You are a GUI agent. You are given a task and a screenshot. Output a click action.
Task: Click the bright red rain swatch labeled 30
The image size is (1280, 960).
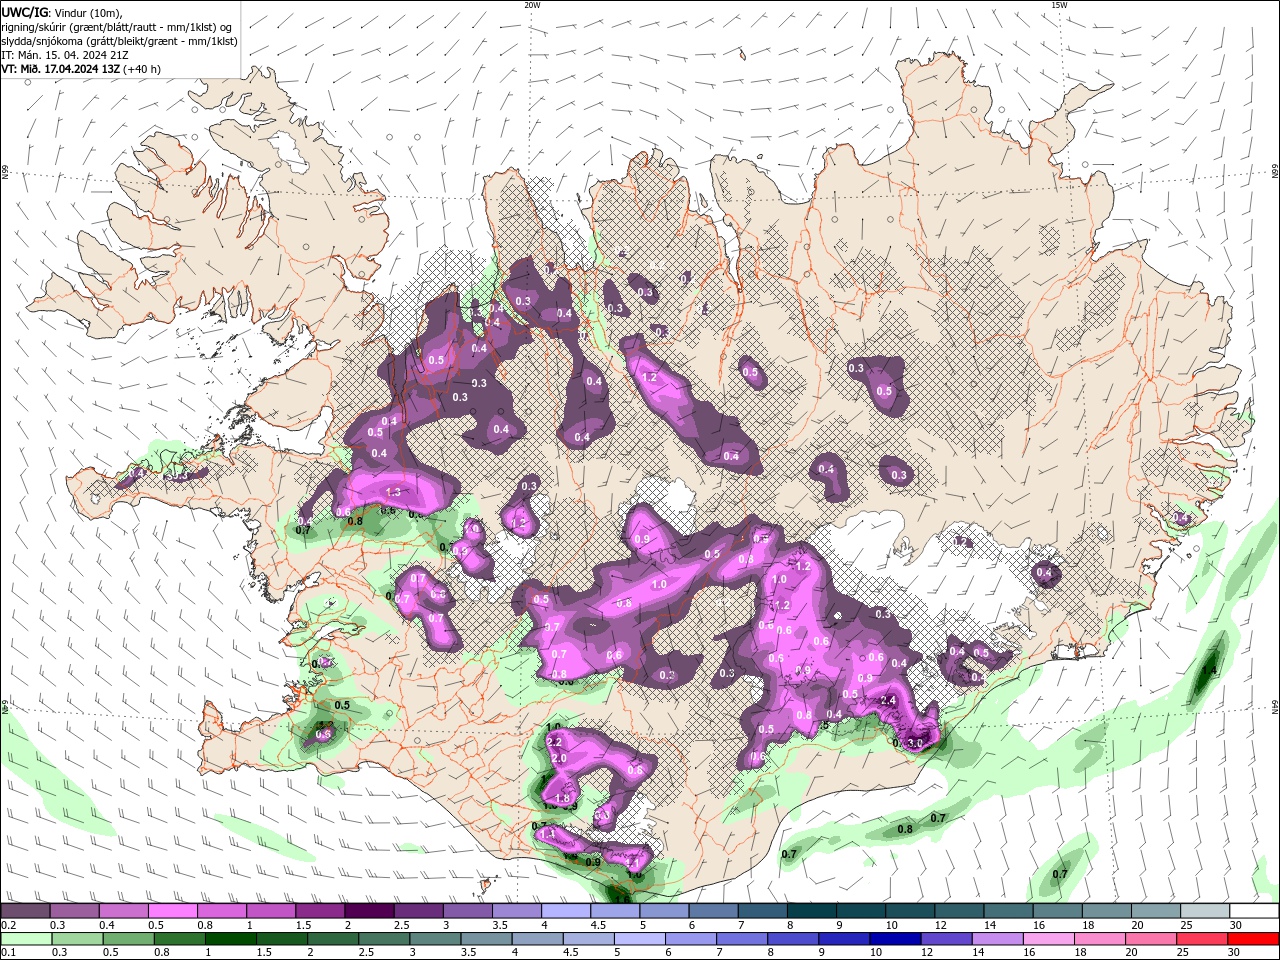1253,939
